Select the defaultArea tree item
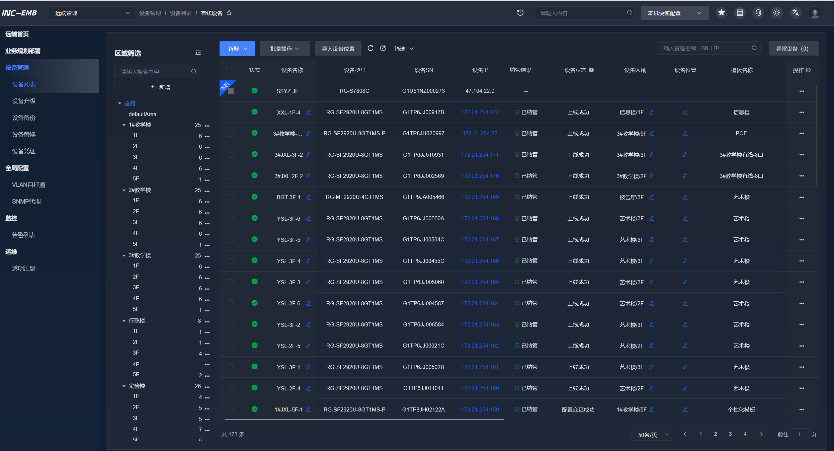 tap(143, 114)
